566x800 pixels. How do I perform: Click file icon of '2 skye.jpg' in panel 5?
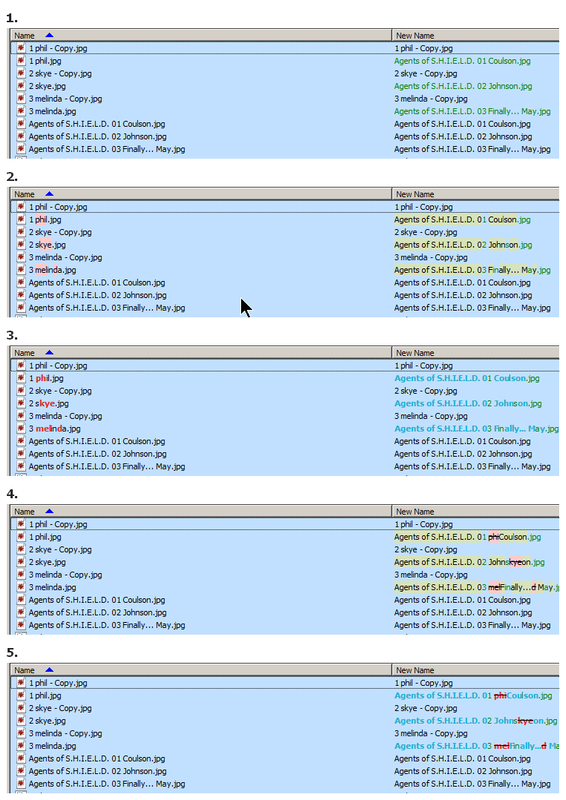pyautogui.click(x=20, y=721)
